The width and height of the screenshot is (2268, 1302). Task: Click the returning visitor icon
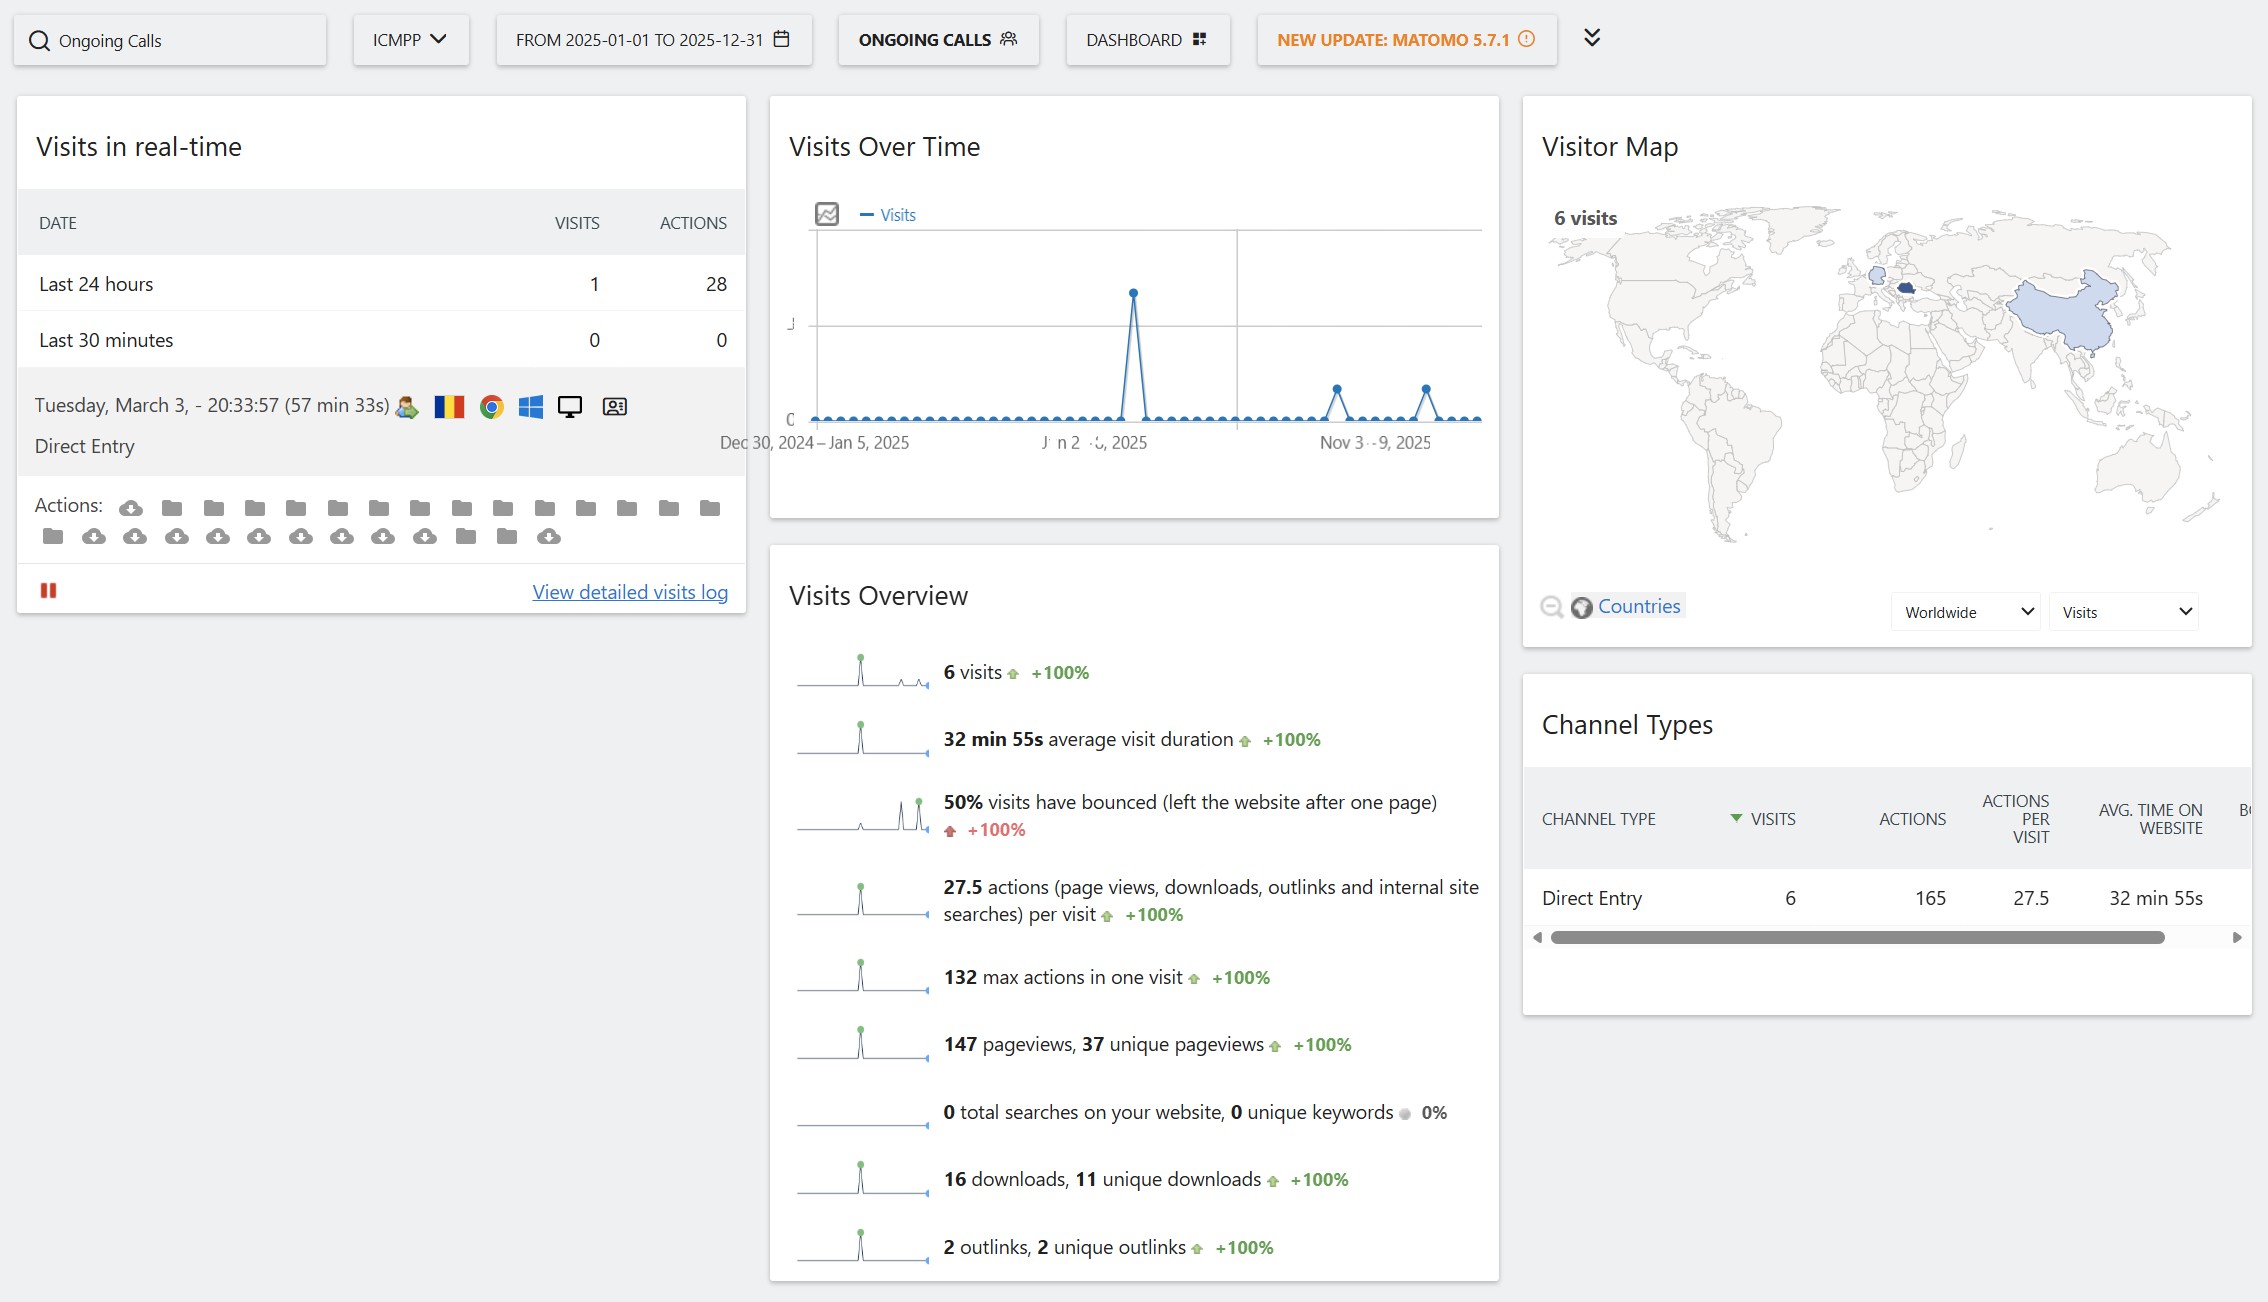[x=407, y=407]
